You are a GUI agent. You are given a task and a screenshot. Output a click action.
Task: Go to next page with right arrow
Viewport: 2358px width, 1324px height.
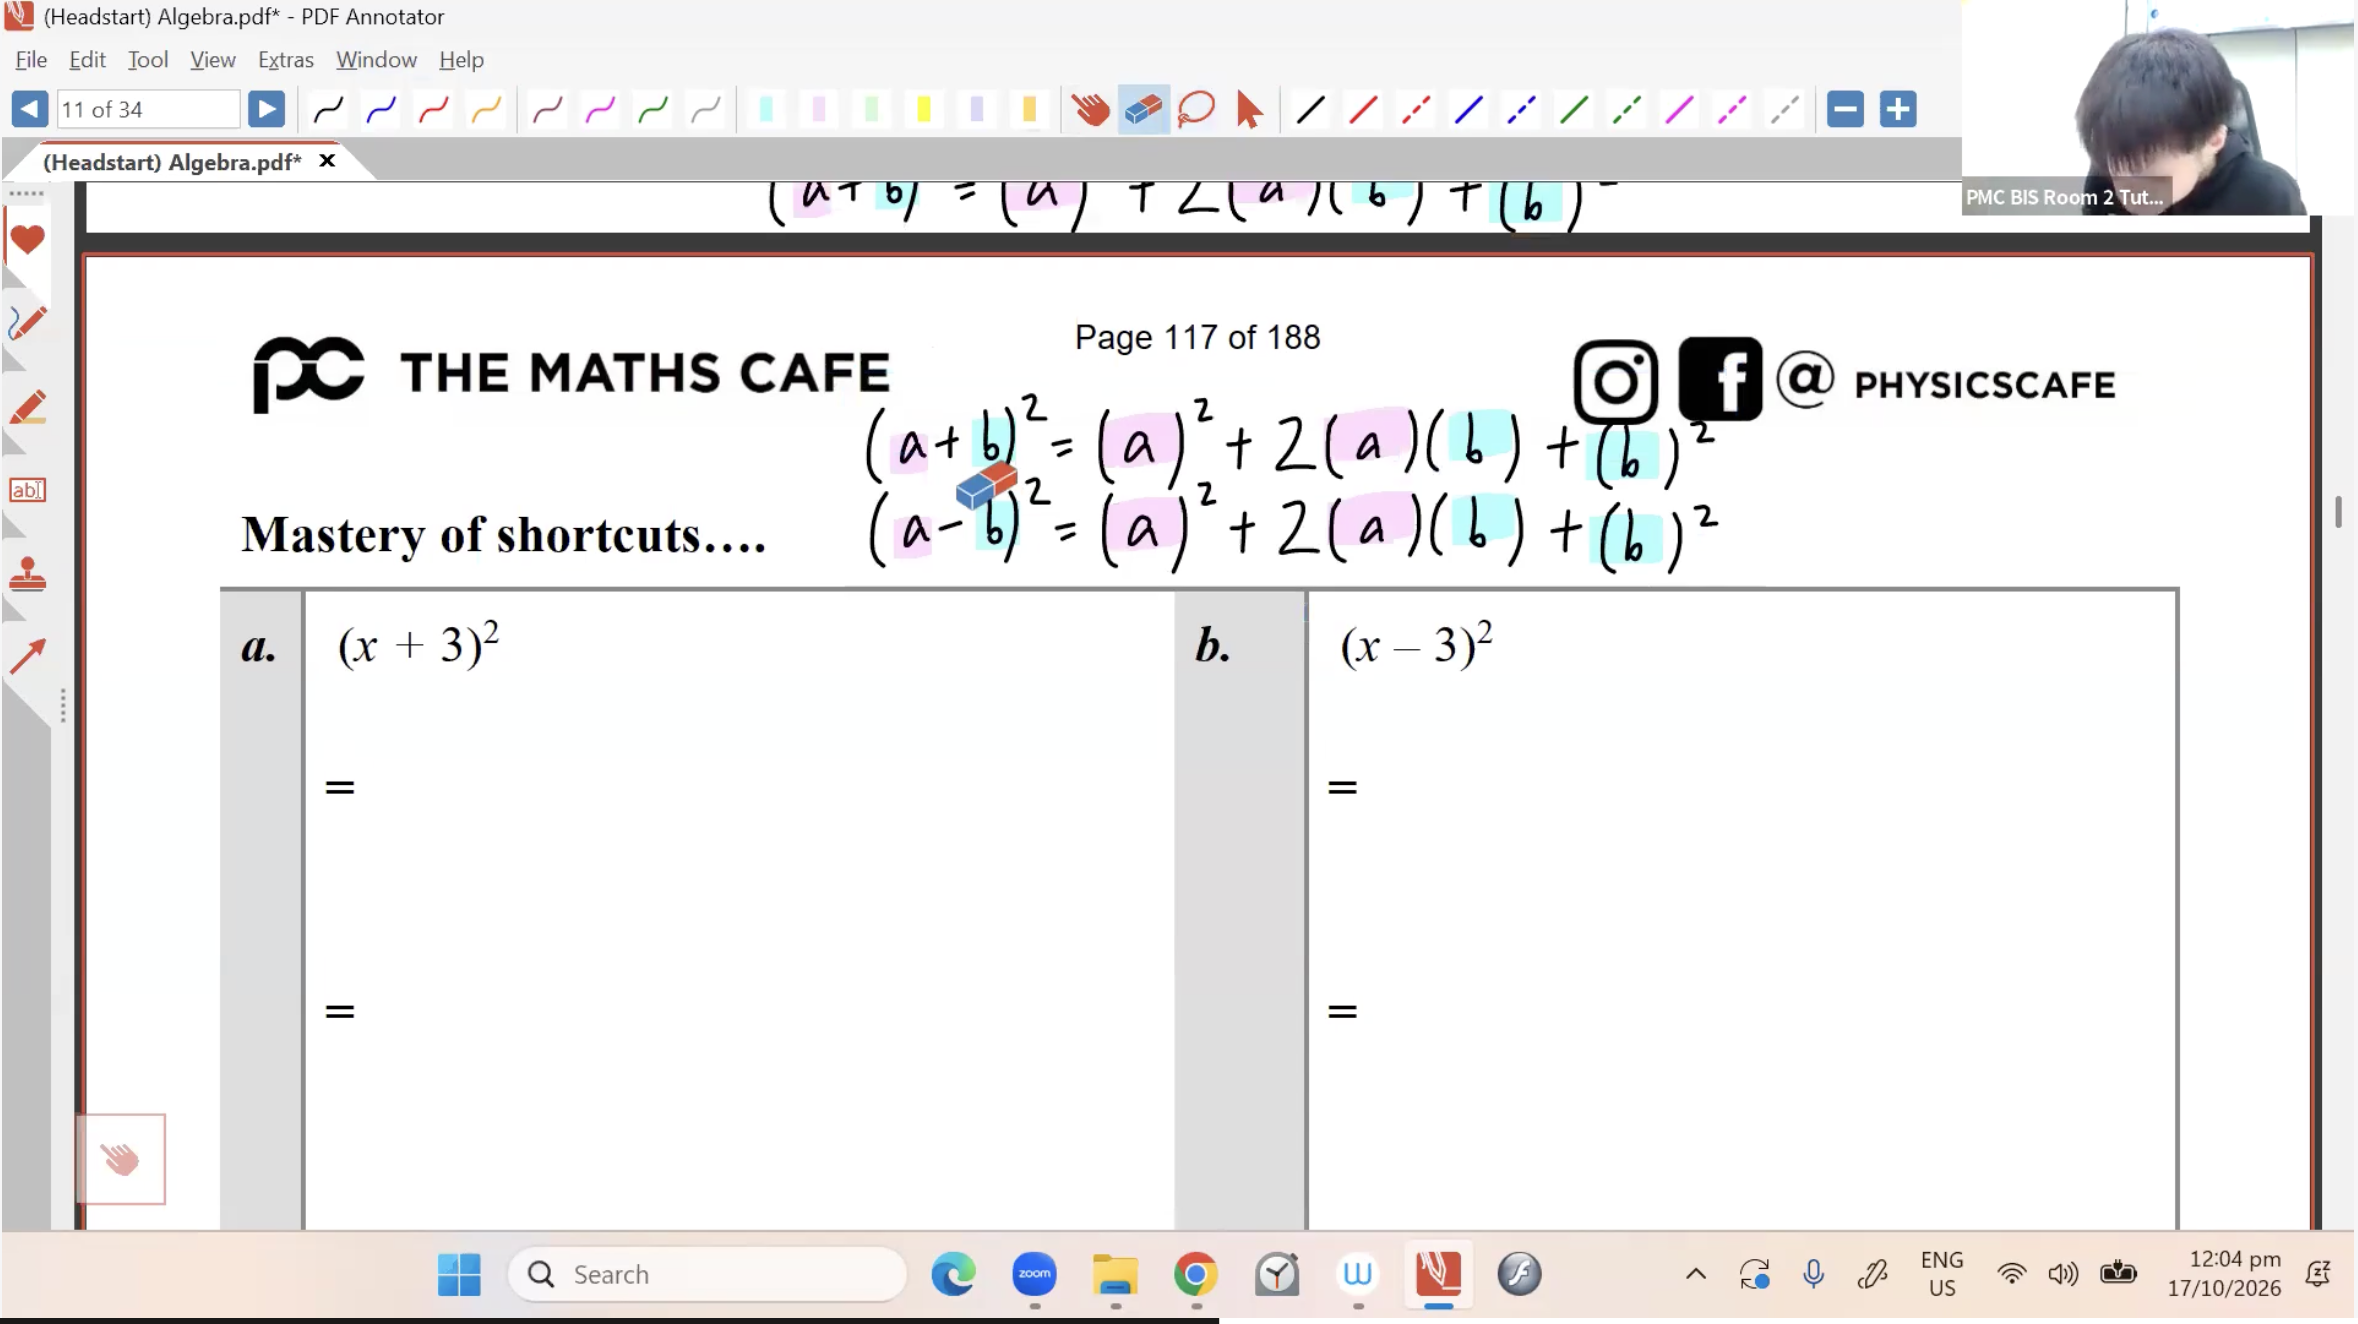click(266, 109)
